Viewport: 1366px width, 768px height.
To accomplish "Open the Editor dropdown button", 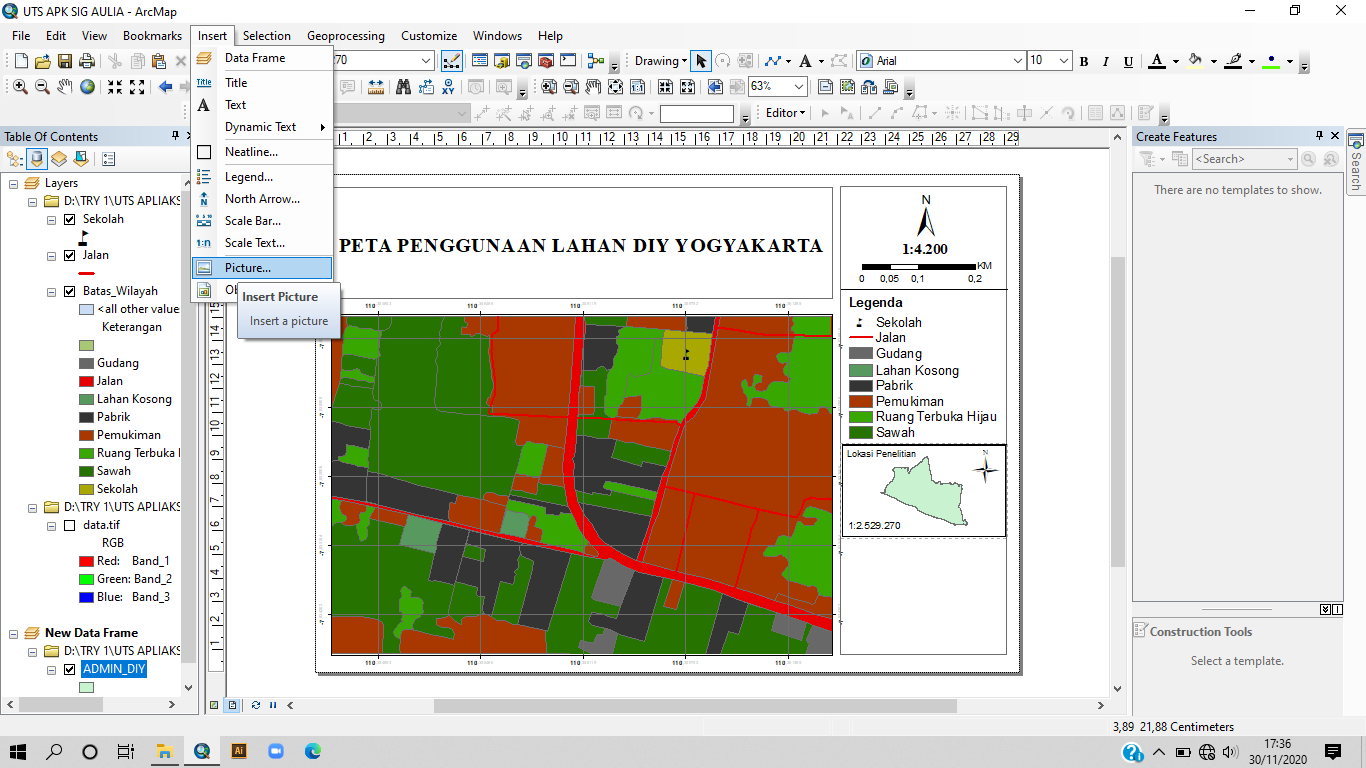I will click(x=785, y=113).
